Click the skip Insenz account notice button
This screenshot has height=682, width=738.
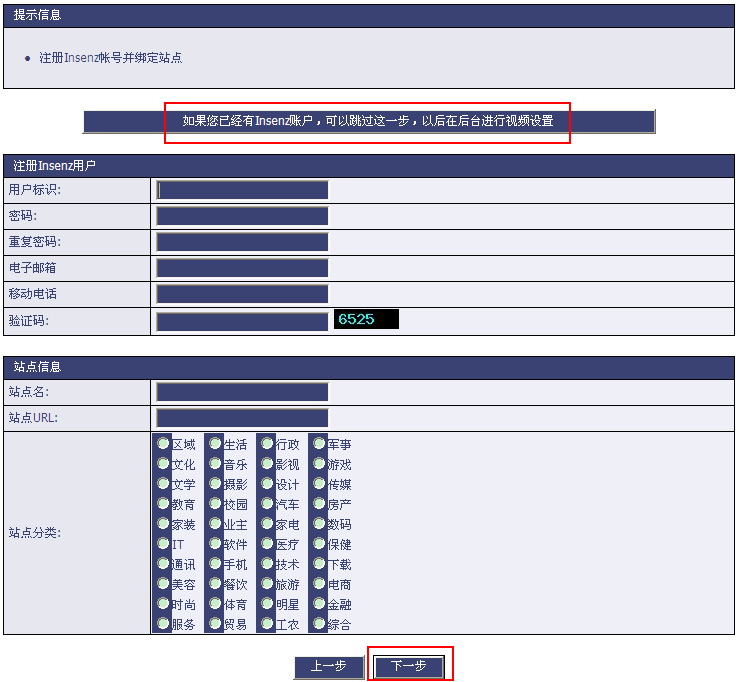click(369, 121)
